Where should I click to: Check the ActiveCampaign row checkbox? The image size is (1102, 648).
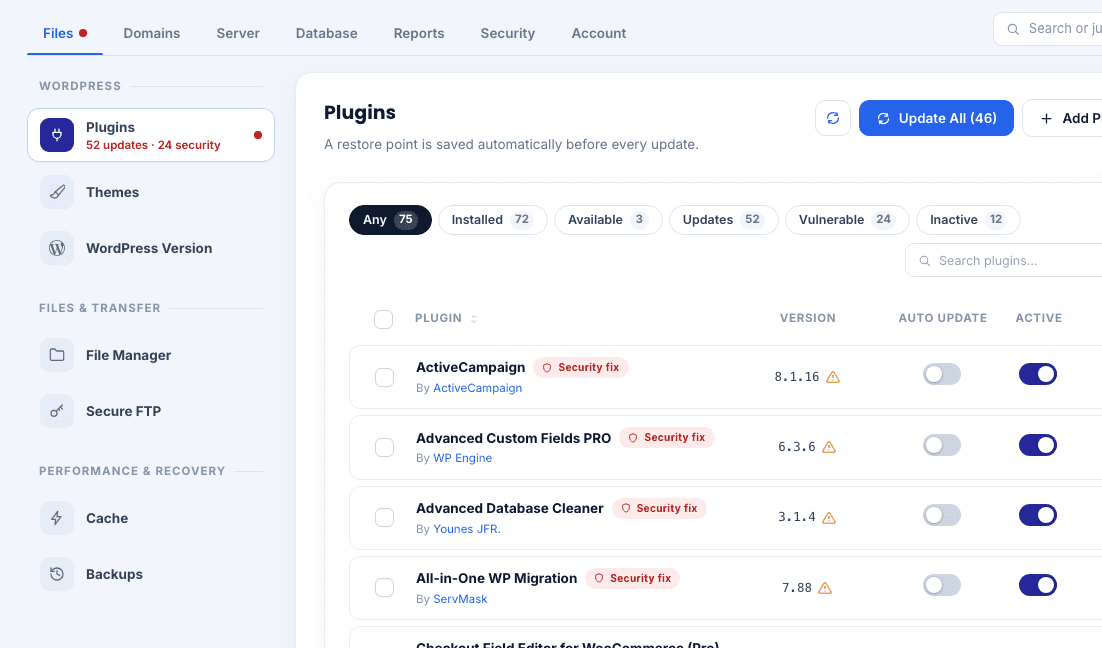point(384,377)
